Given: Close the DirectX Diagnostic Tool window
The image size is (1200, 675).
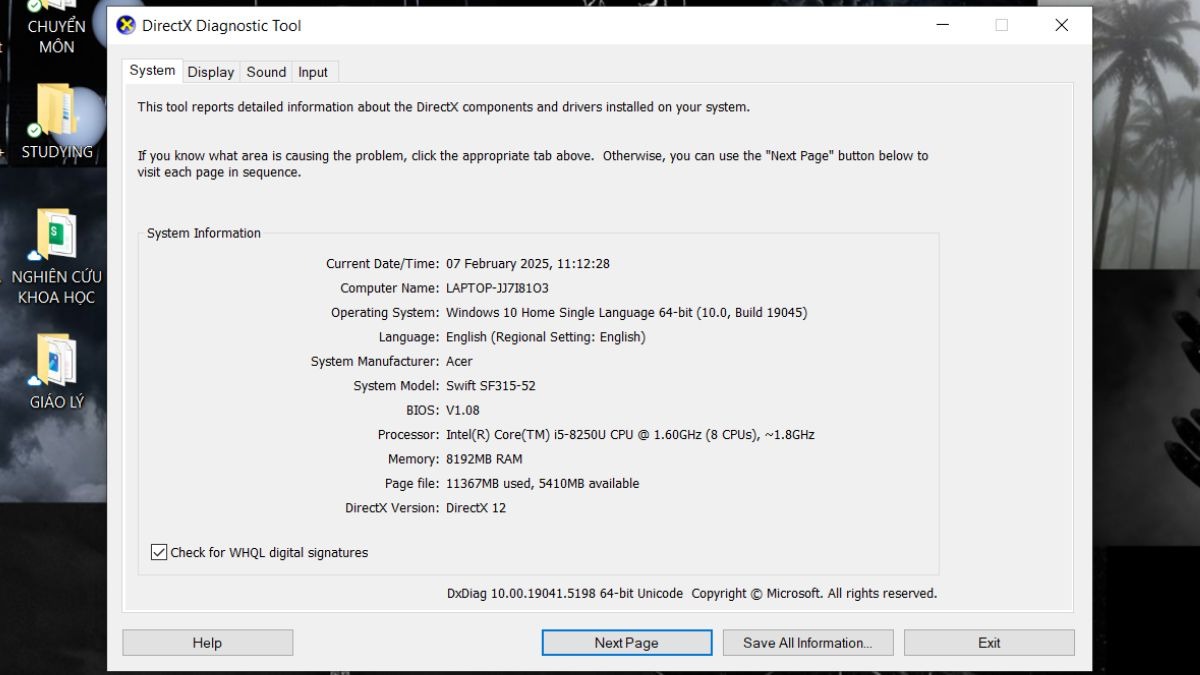Looking at the screenshot, I should click(x=1062, y=25).
